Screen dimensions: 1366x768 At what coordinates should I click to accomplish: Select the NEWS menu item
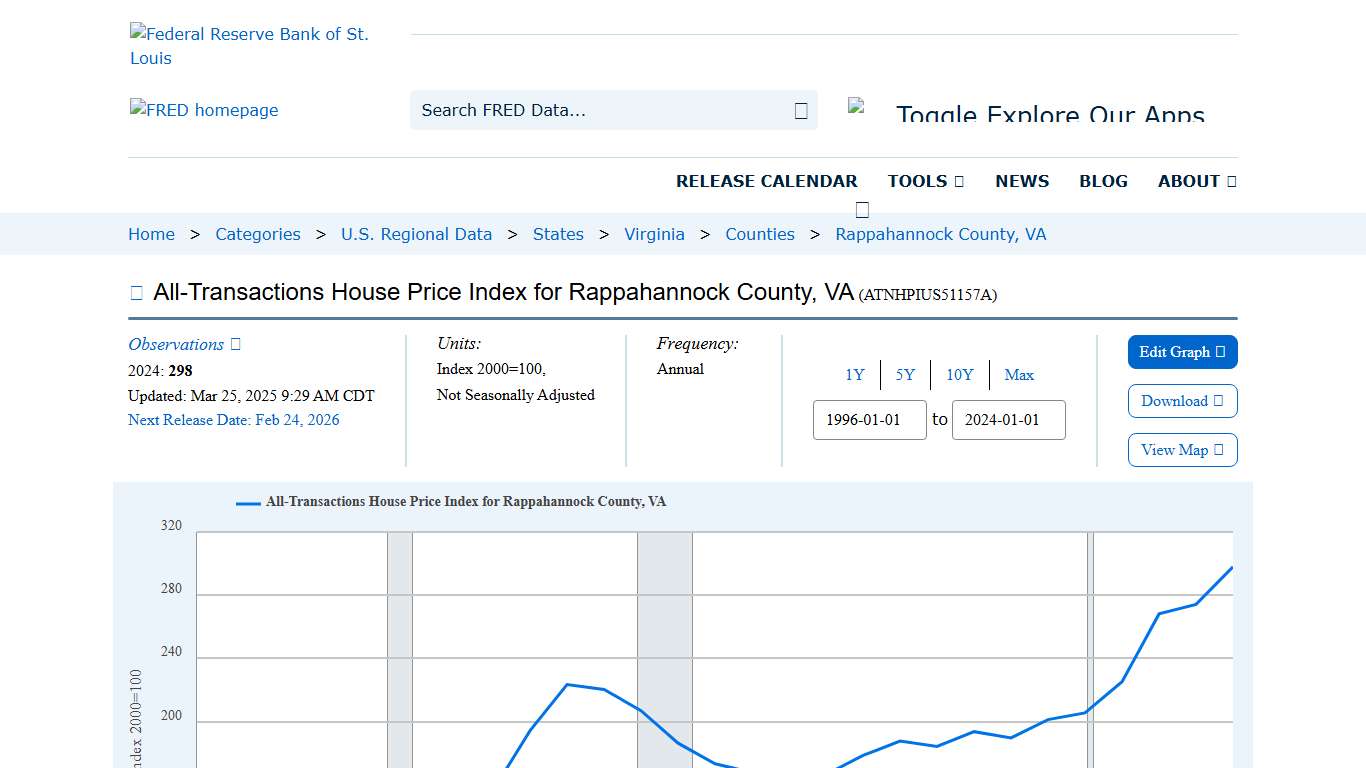click(x=1021, y=181)
